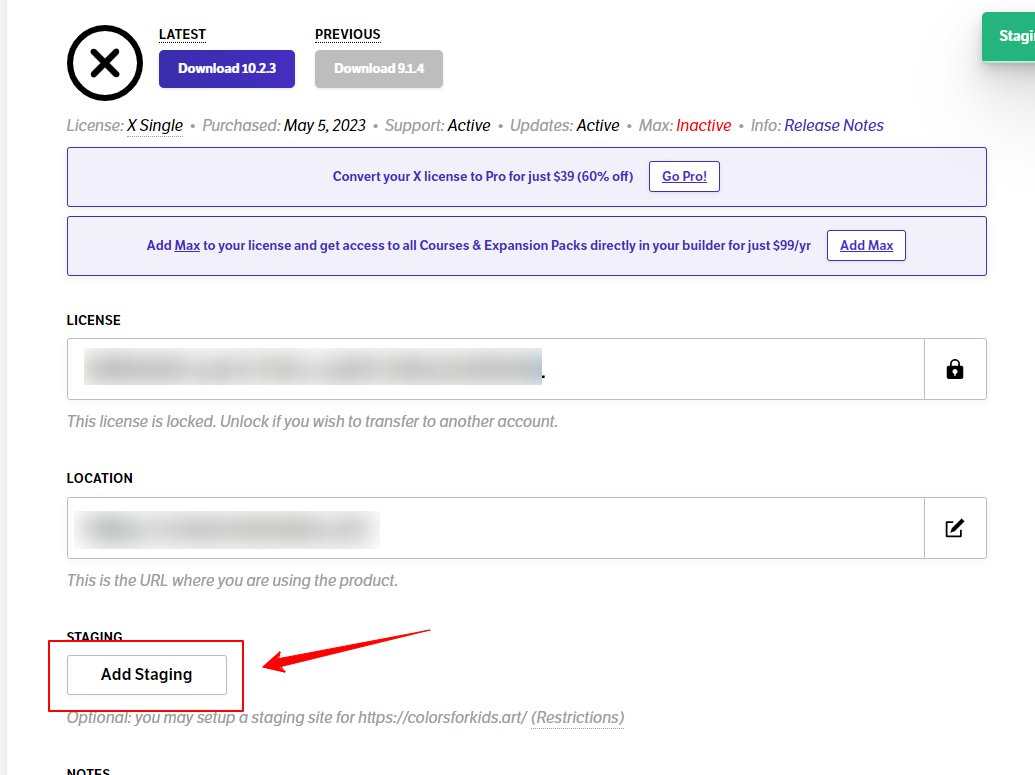Screen dimensions: 1035x775
Task: Click the green Staging button at top right
Action: click(x=1010, y=36)
